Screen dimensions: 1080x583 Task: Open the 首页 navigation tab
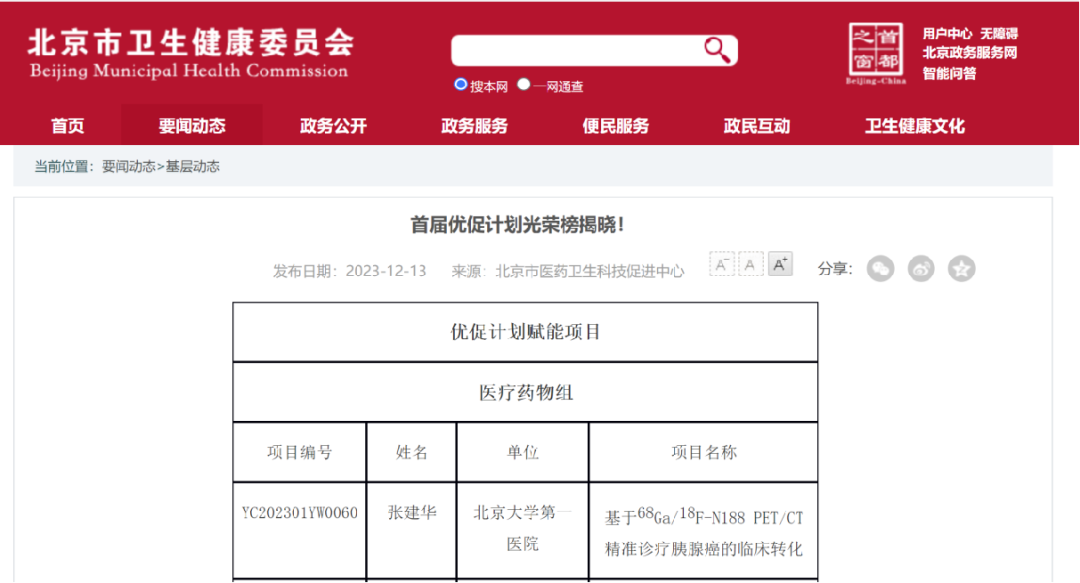tap(68, 126)
